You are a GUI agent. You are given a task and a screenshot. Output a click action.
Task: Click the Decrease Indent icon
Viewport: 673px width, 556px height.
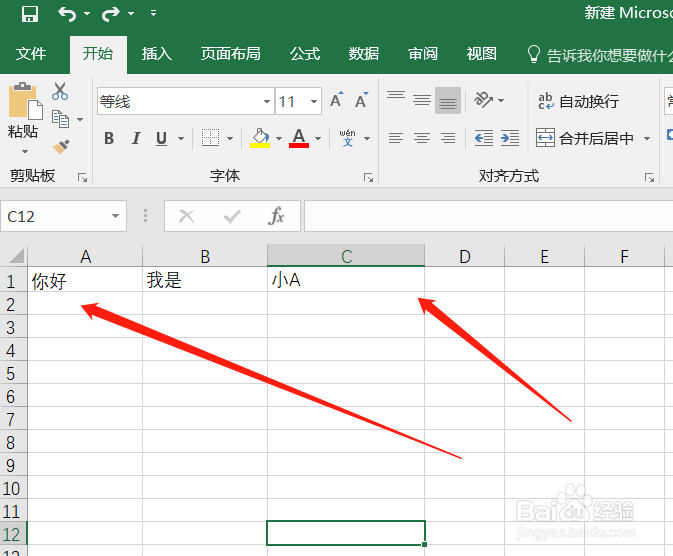pos(484,138)
